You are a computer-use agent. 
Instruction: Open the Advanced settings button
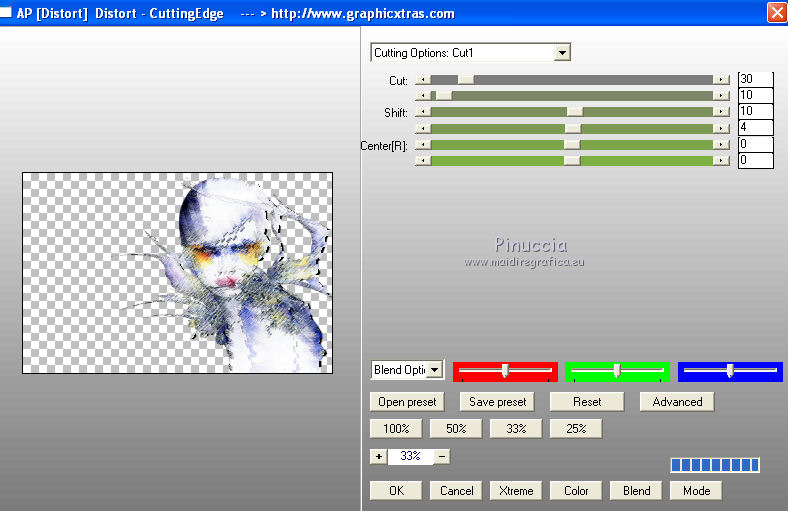pyautogui.click(x=677, y=402)
